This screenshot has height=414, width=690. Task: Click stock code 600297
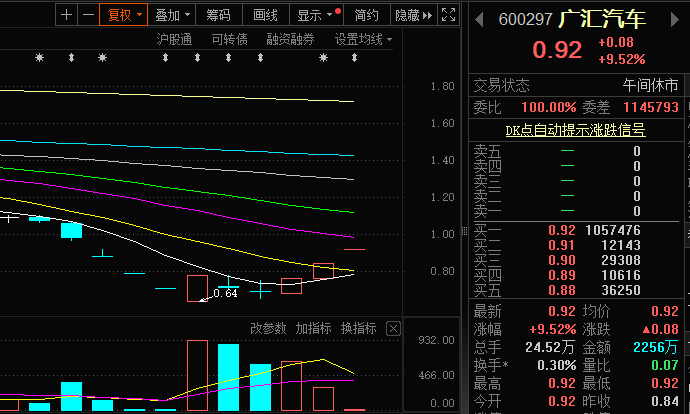(525, 20)
